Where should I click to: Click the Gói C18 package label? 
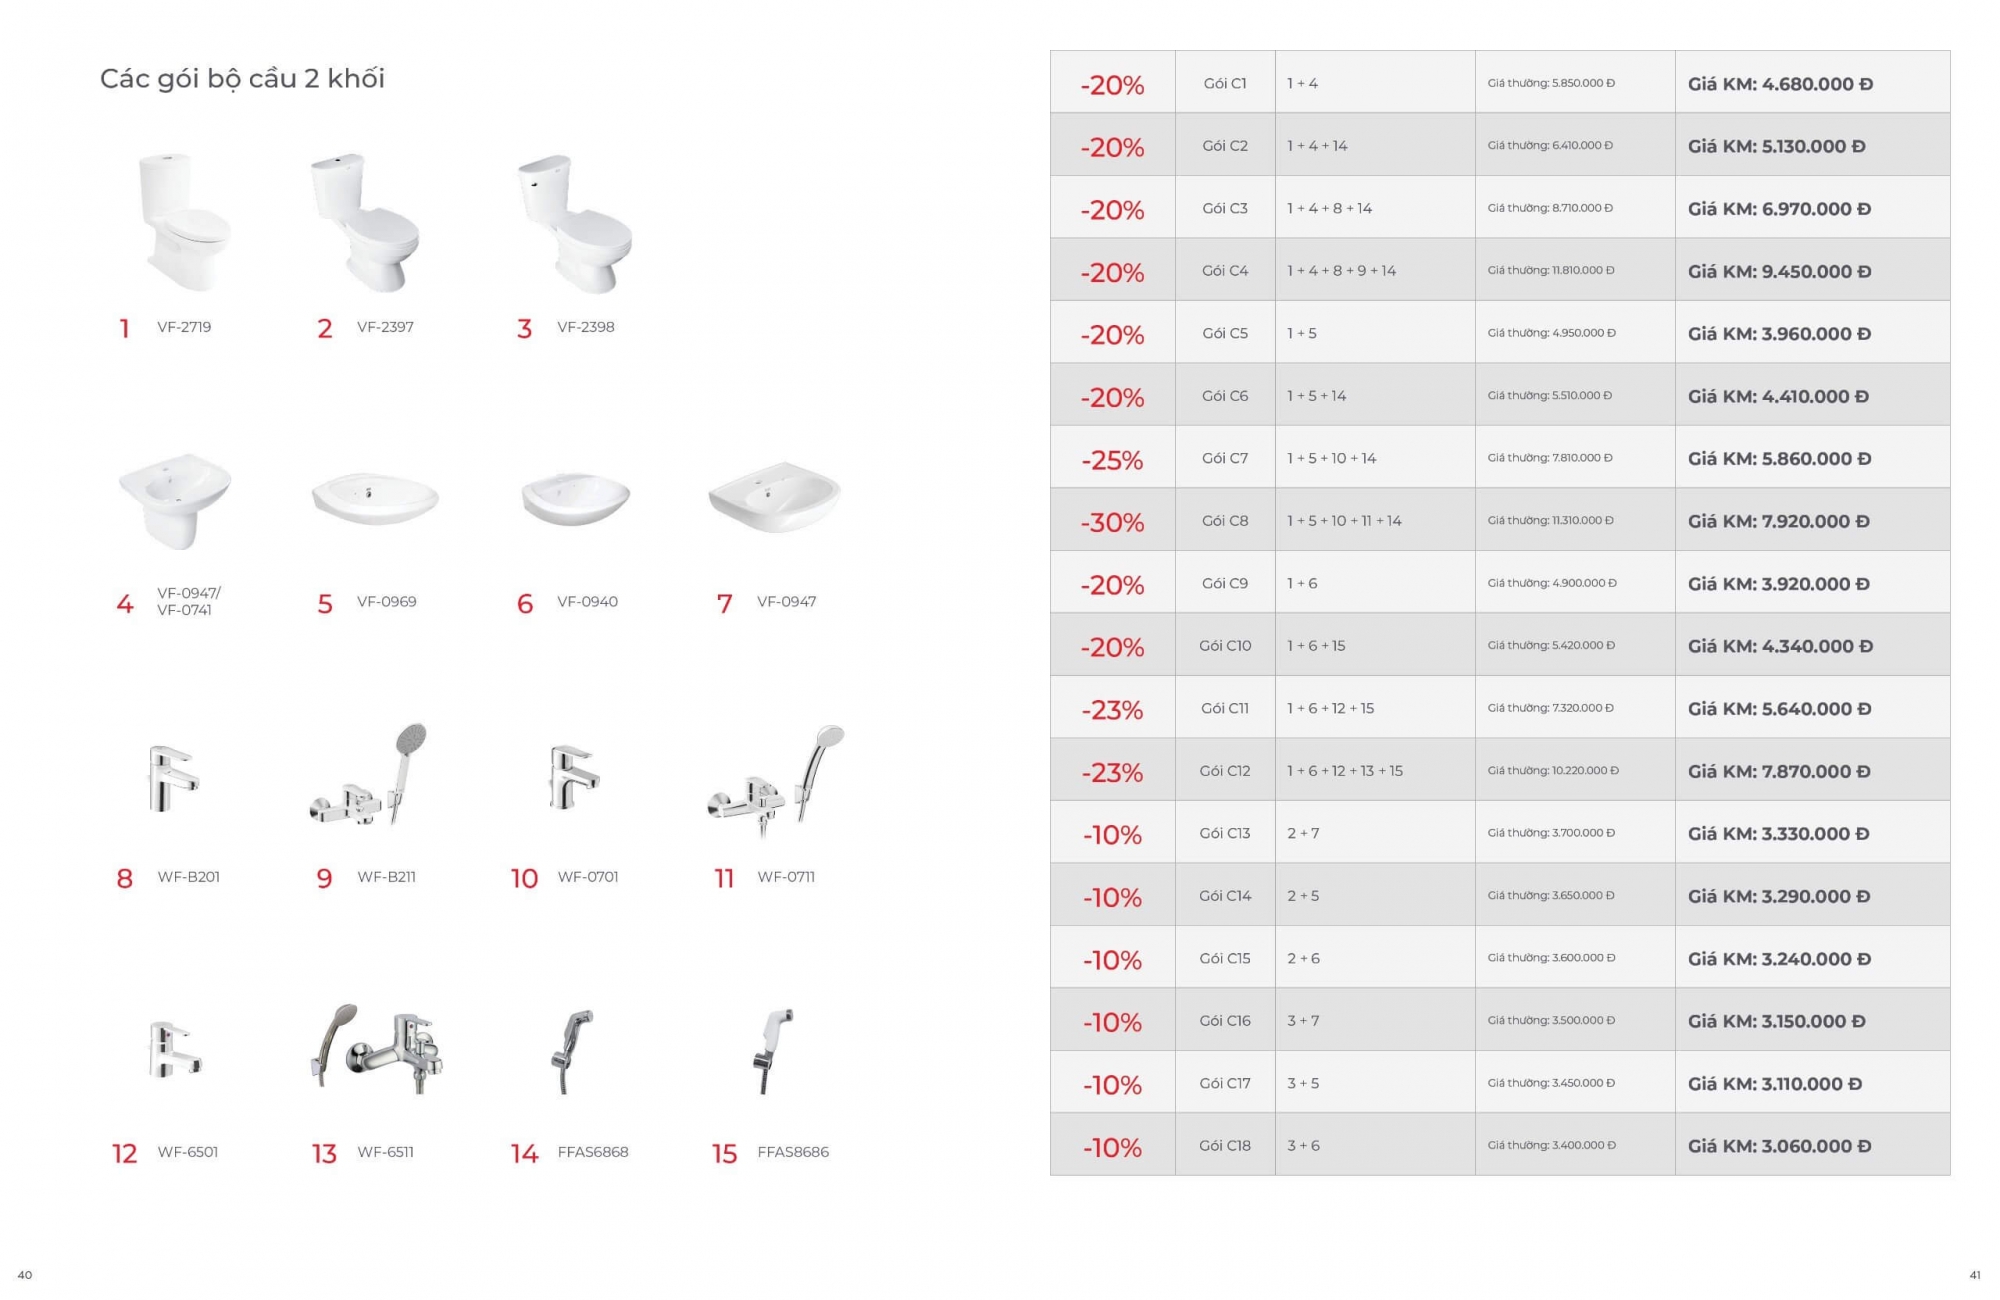(1225, 1145)
